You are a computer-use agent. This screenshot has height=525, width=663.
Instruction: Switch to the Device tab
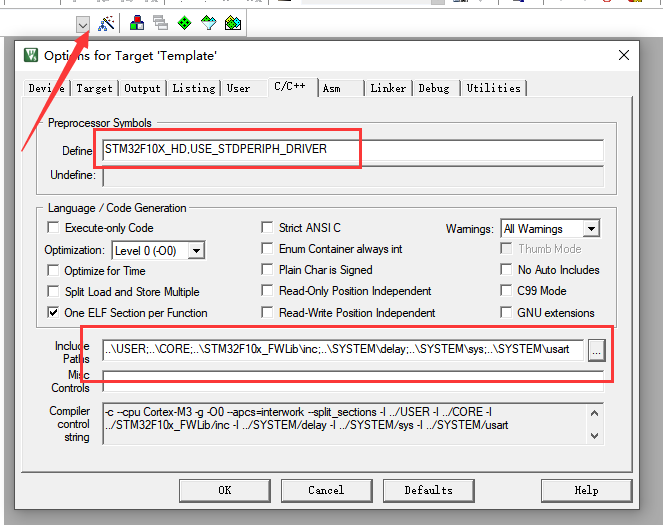[x=46, y=88]
